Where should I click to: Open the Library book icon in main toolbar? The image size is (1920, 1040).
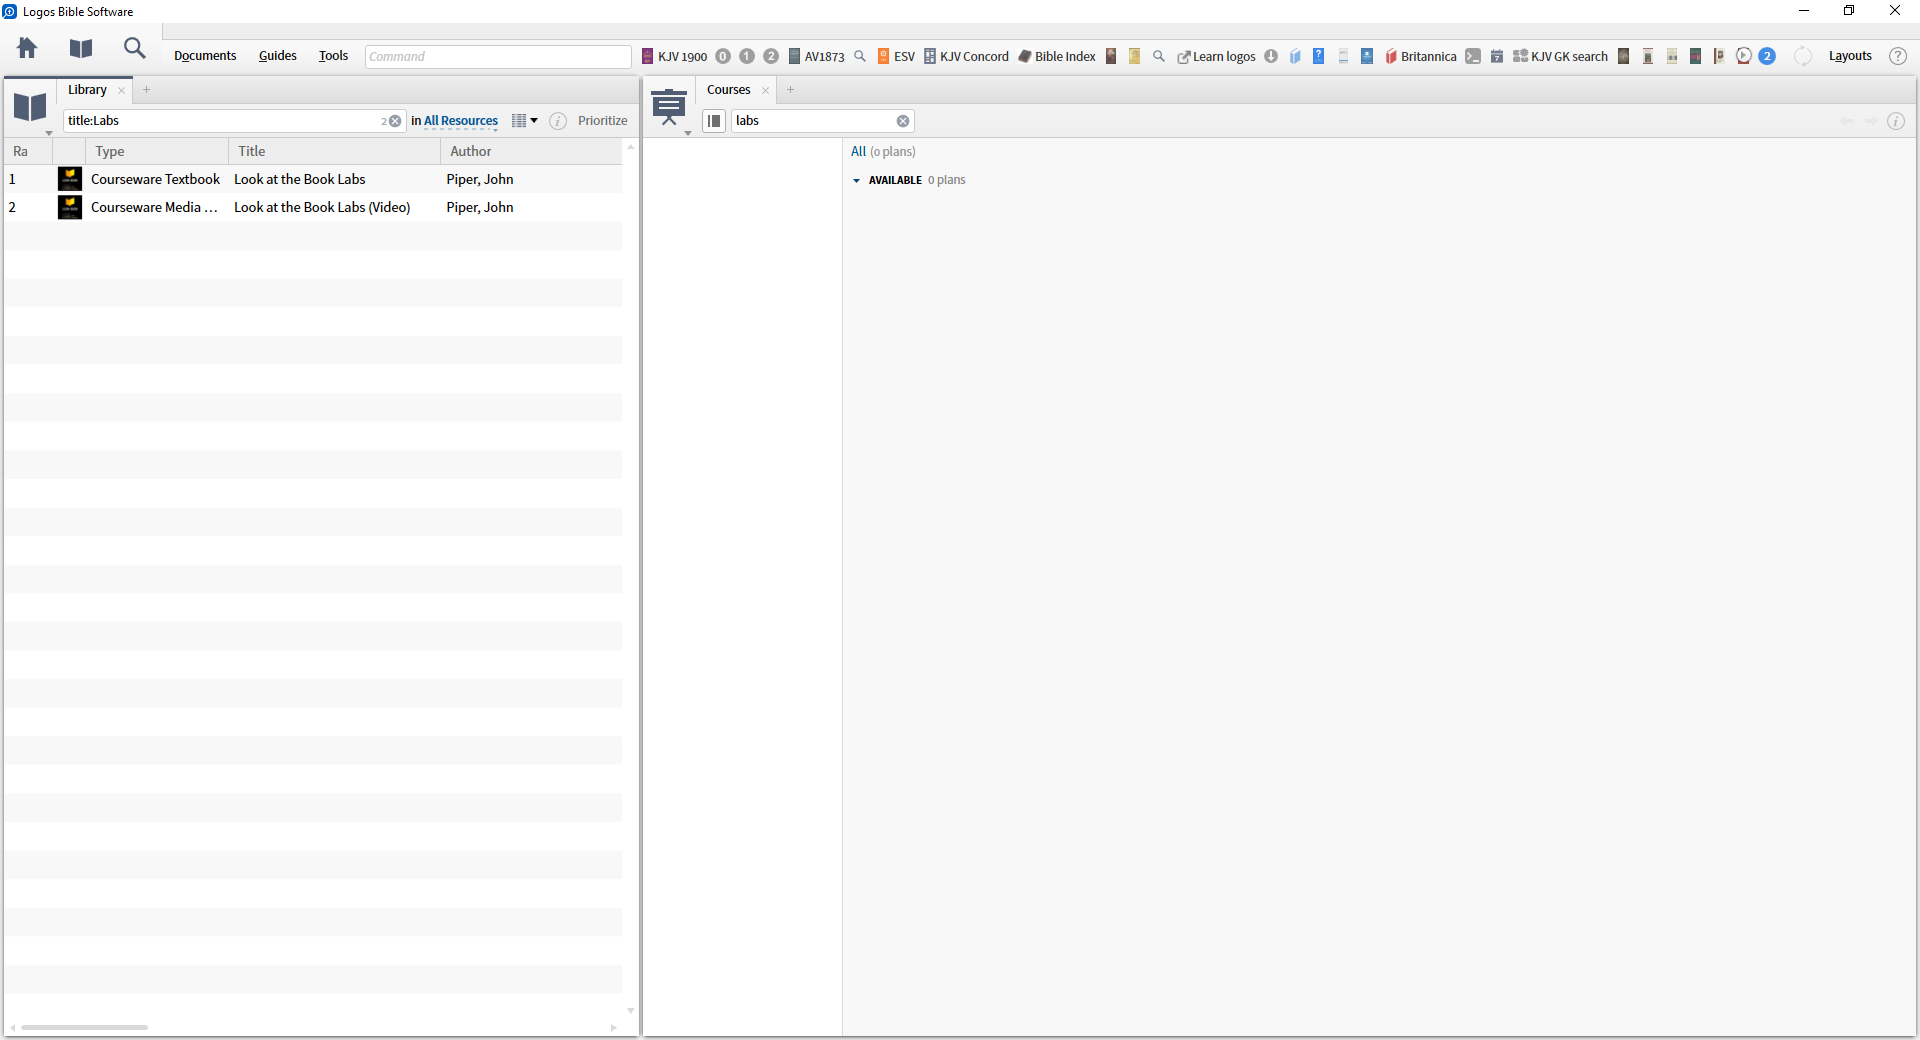[81, 48]
